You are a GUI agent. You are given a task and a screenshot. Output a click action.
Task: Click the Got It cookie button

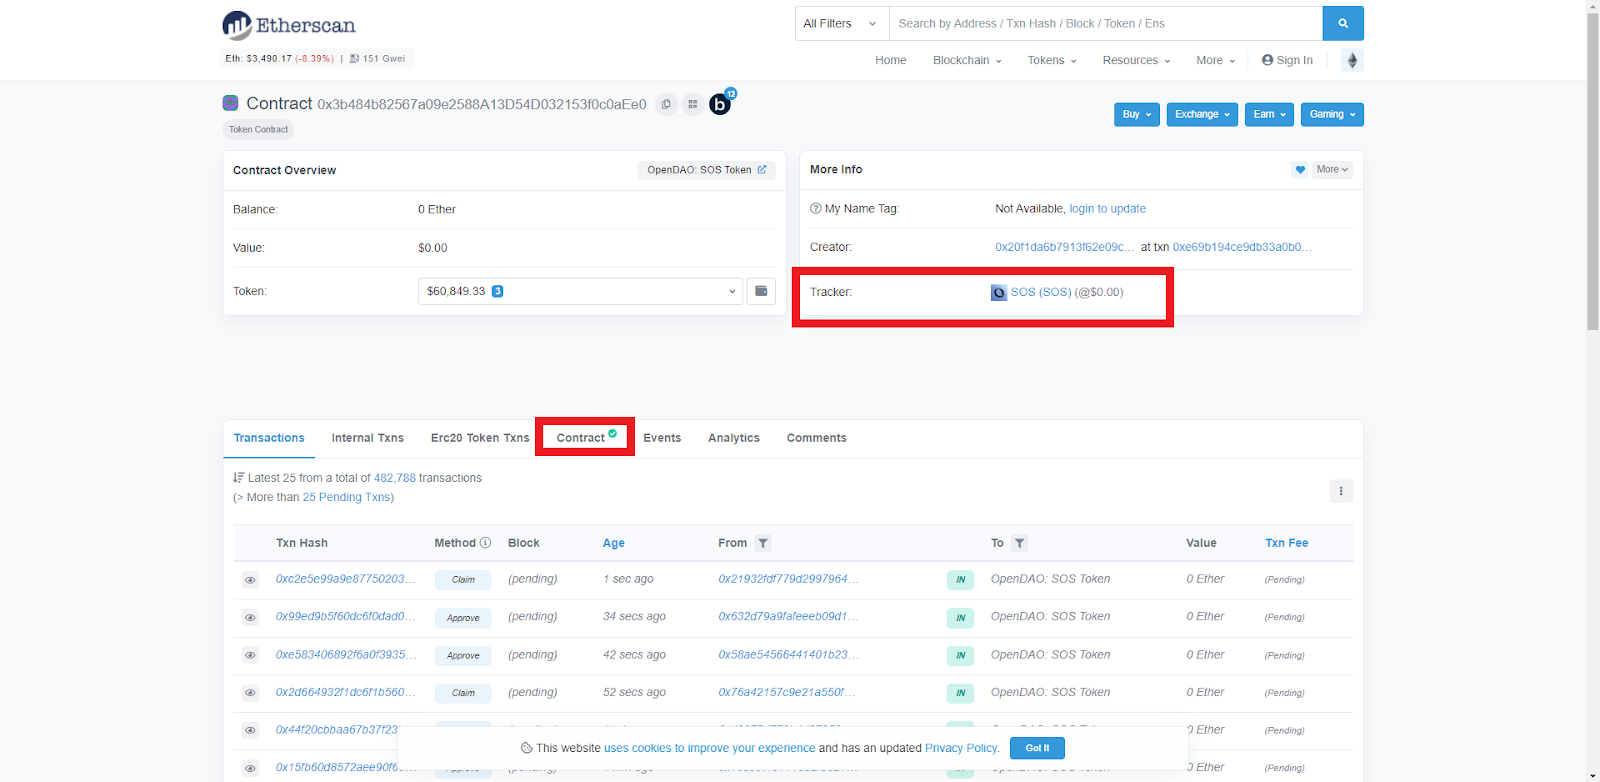1037,748
